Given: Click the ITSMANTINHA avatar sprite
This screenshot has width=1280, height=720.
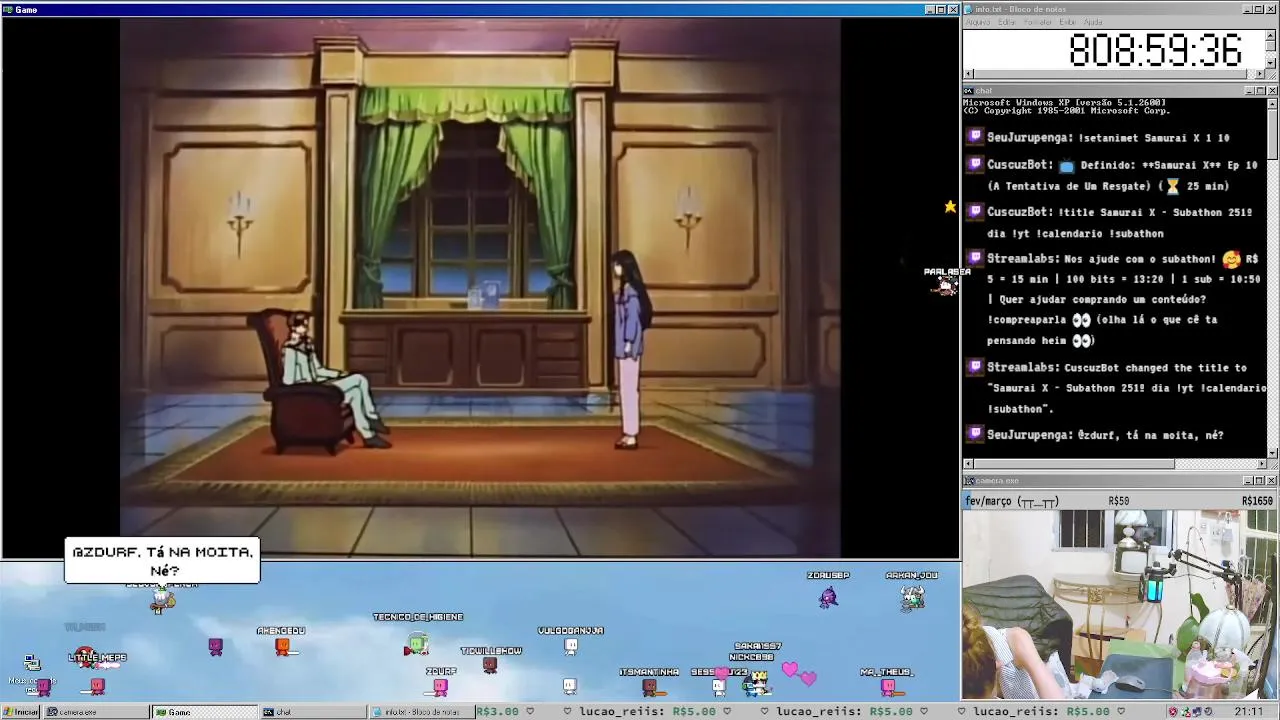Looking at the screenshot, I should (x=649, y=686).
